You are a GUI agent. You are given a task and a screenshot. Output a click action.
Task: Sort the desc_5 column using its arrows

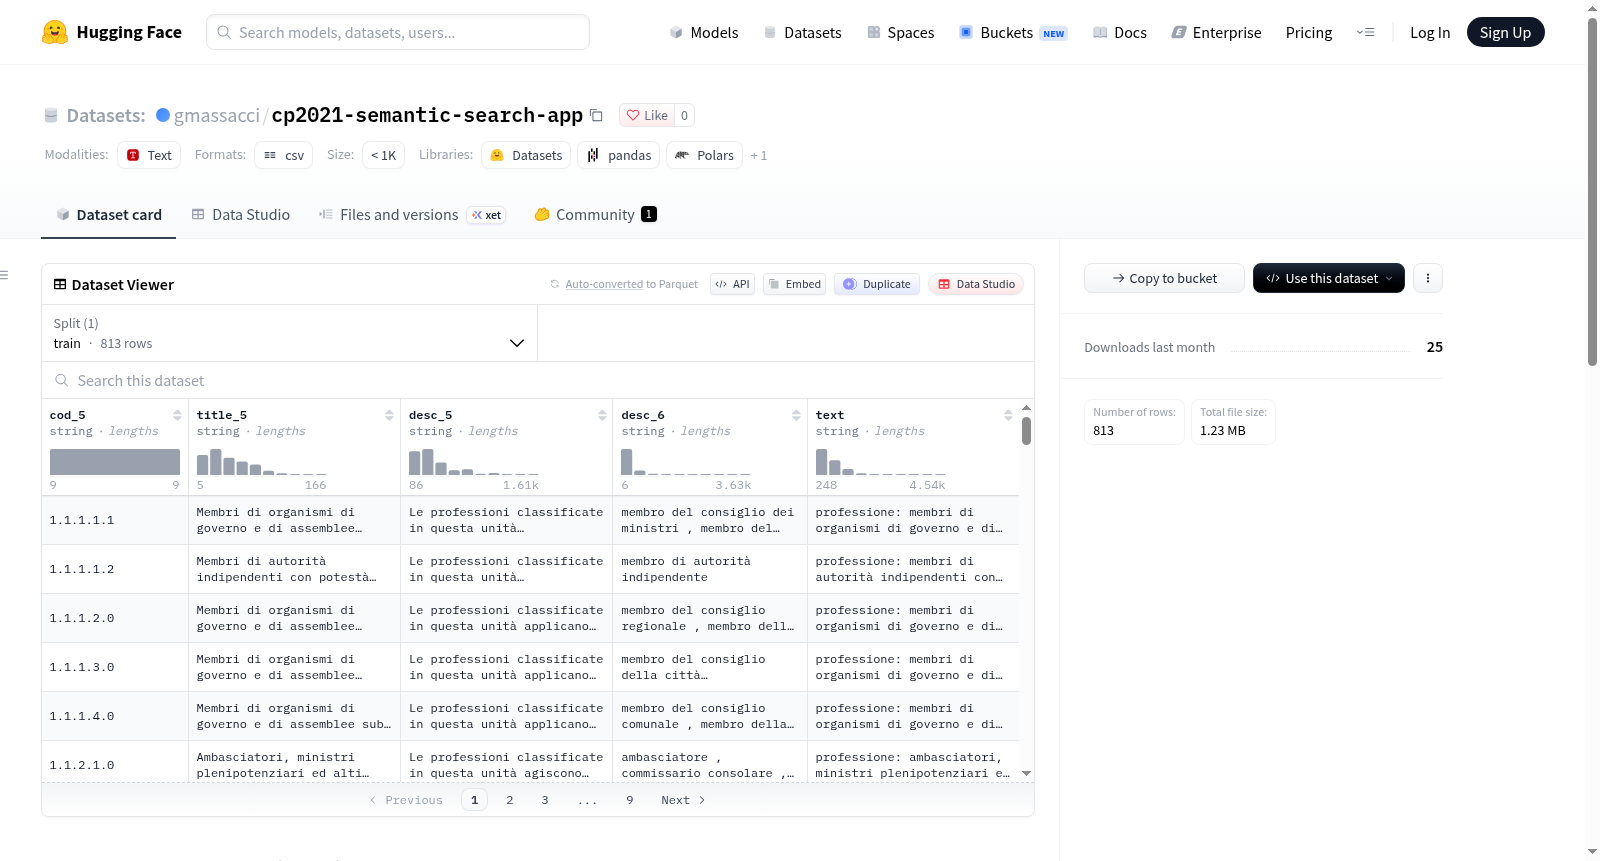click(x=602, y=415)
